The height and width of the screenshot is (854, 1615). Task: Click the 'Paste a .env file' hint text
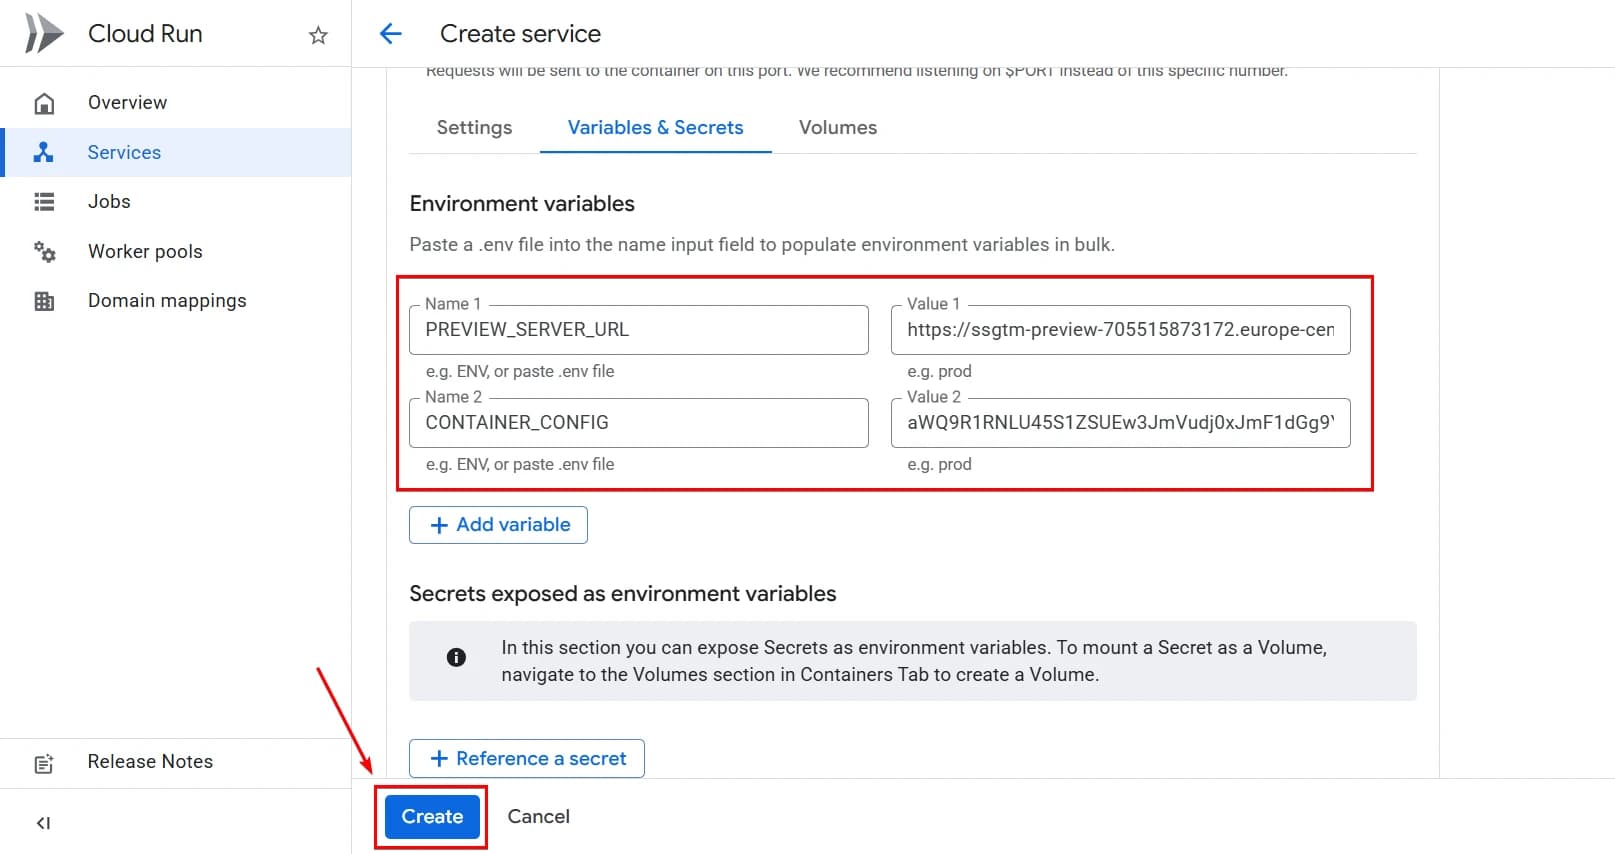click(762, 245)
